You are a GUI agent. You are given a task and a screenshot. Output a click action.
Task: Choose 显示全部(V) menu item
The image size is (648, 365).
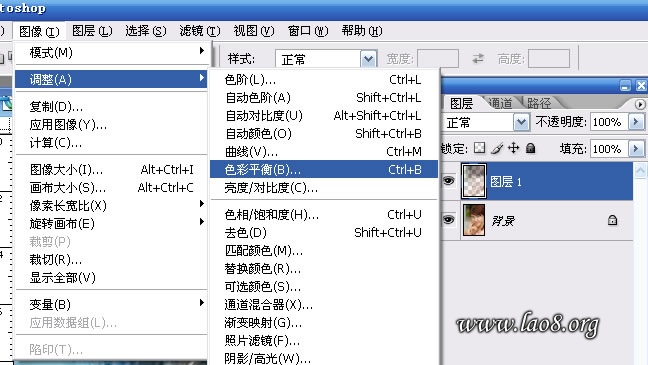pyautogui.click(x=111, y=277)
